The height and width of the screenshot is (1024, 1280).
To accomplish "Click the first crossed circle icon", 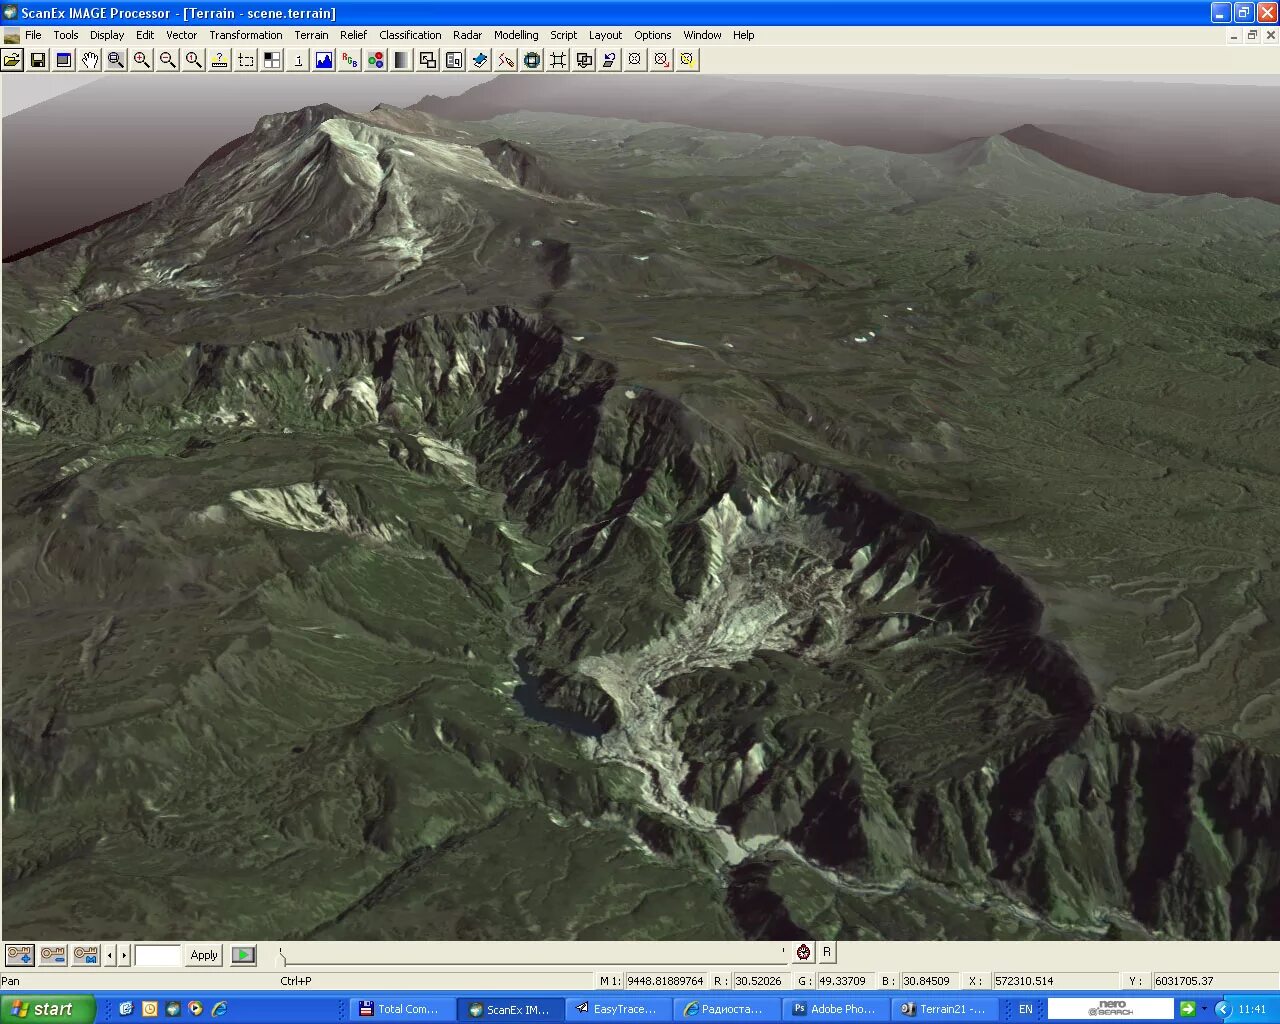I will 634,60.
